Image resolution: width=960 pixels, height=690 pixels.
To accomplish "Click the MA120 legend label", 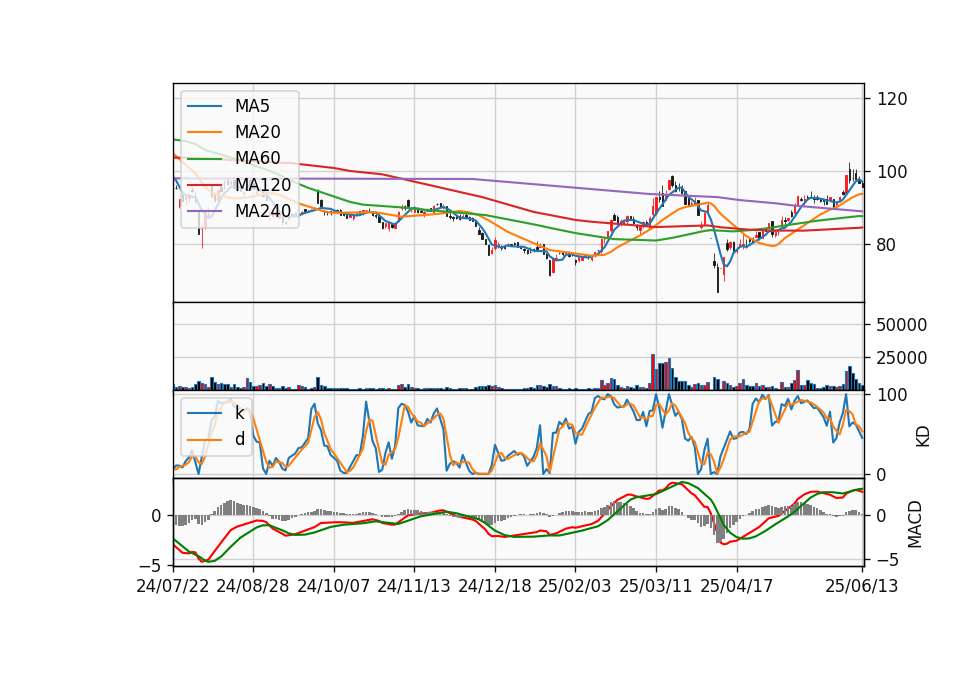I will click(263, 184).
